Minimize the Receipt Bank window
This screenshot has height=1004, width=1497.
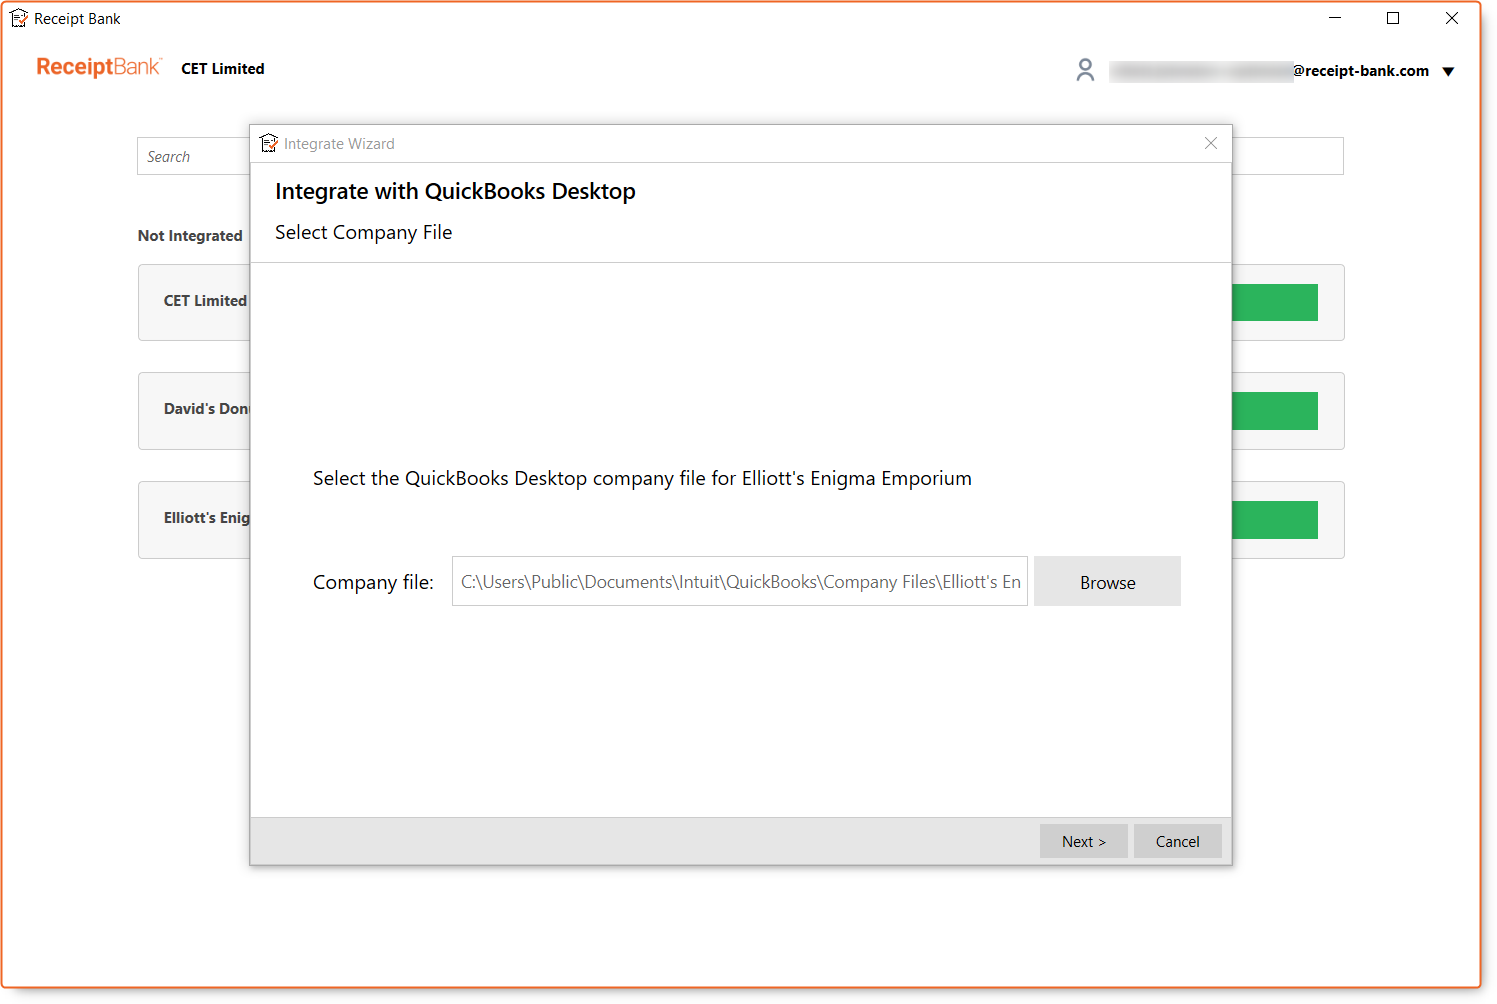pos(1335,18)
